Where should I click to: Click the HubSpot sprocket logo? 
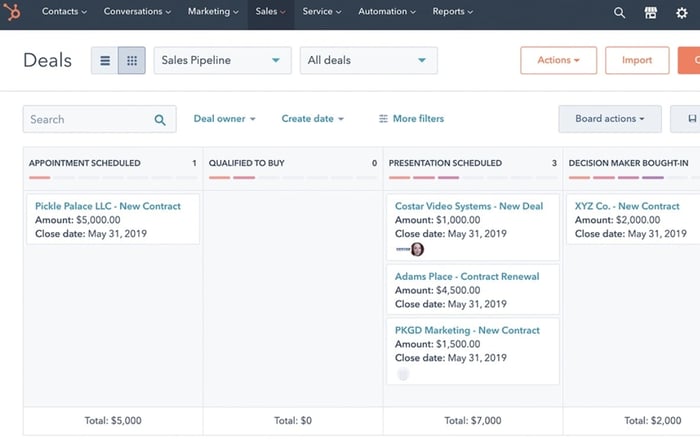pyautogui.click(x=15, y=13)
